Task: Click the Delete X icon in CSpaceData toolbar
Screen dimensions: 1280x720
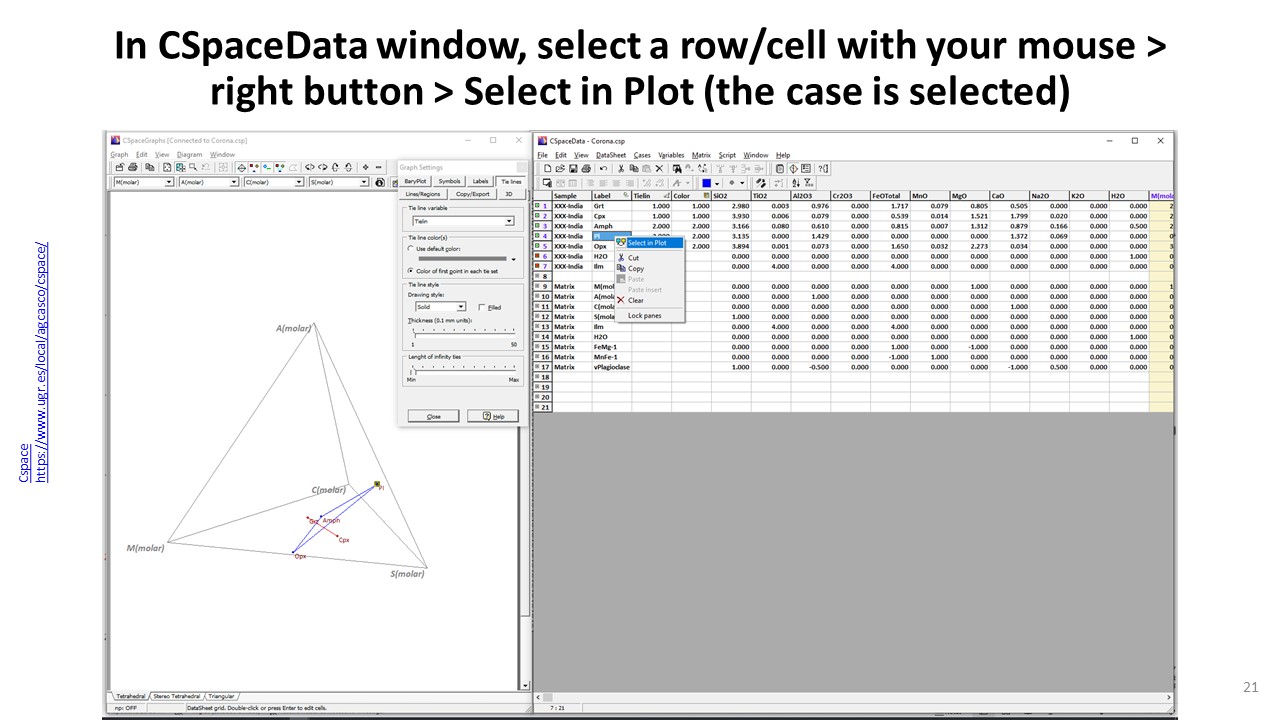Action: point(659,169)
